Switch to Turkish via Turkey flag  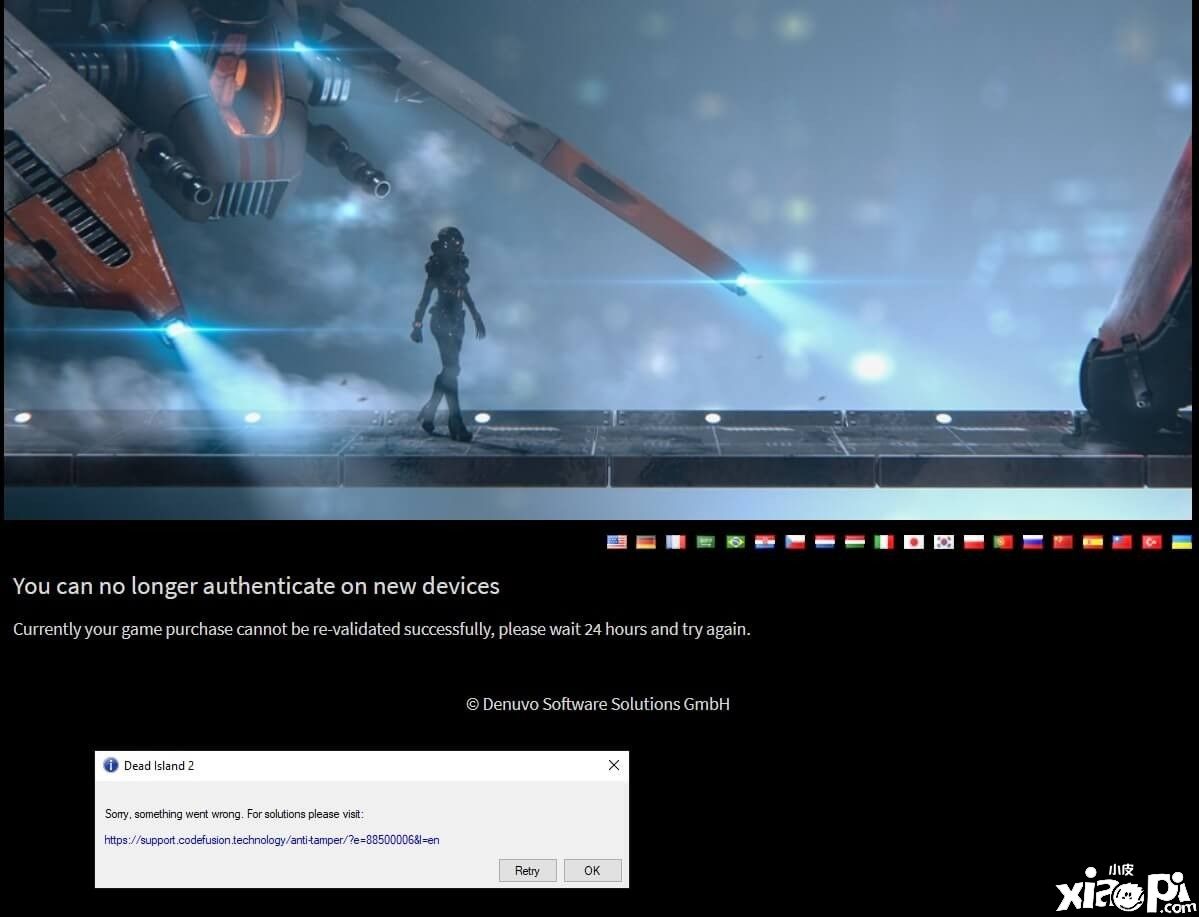click(1152, 541)
